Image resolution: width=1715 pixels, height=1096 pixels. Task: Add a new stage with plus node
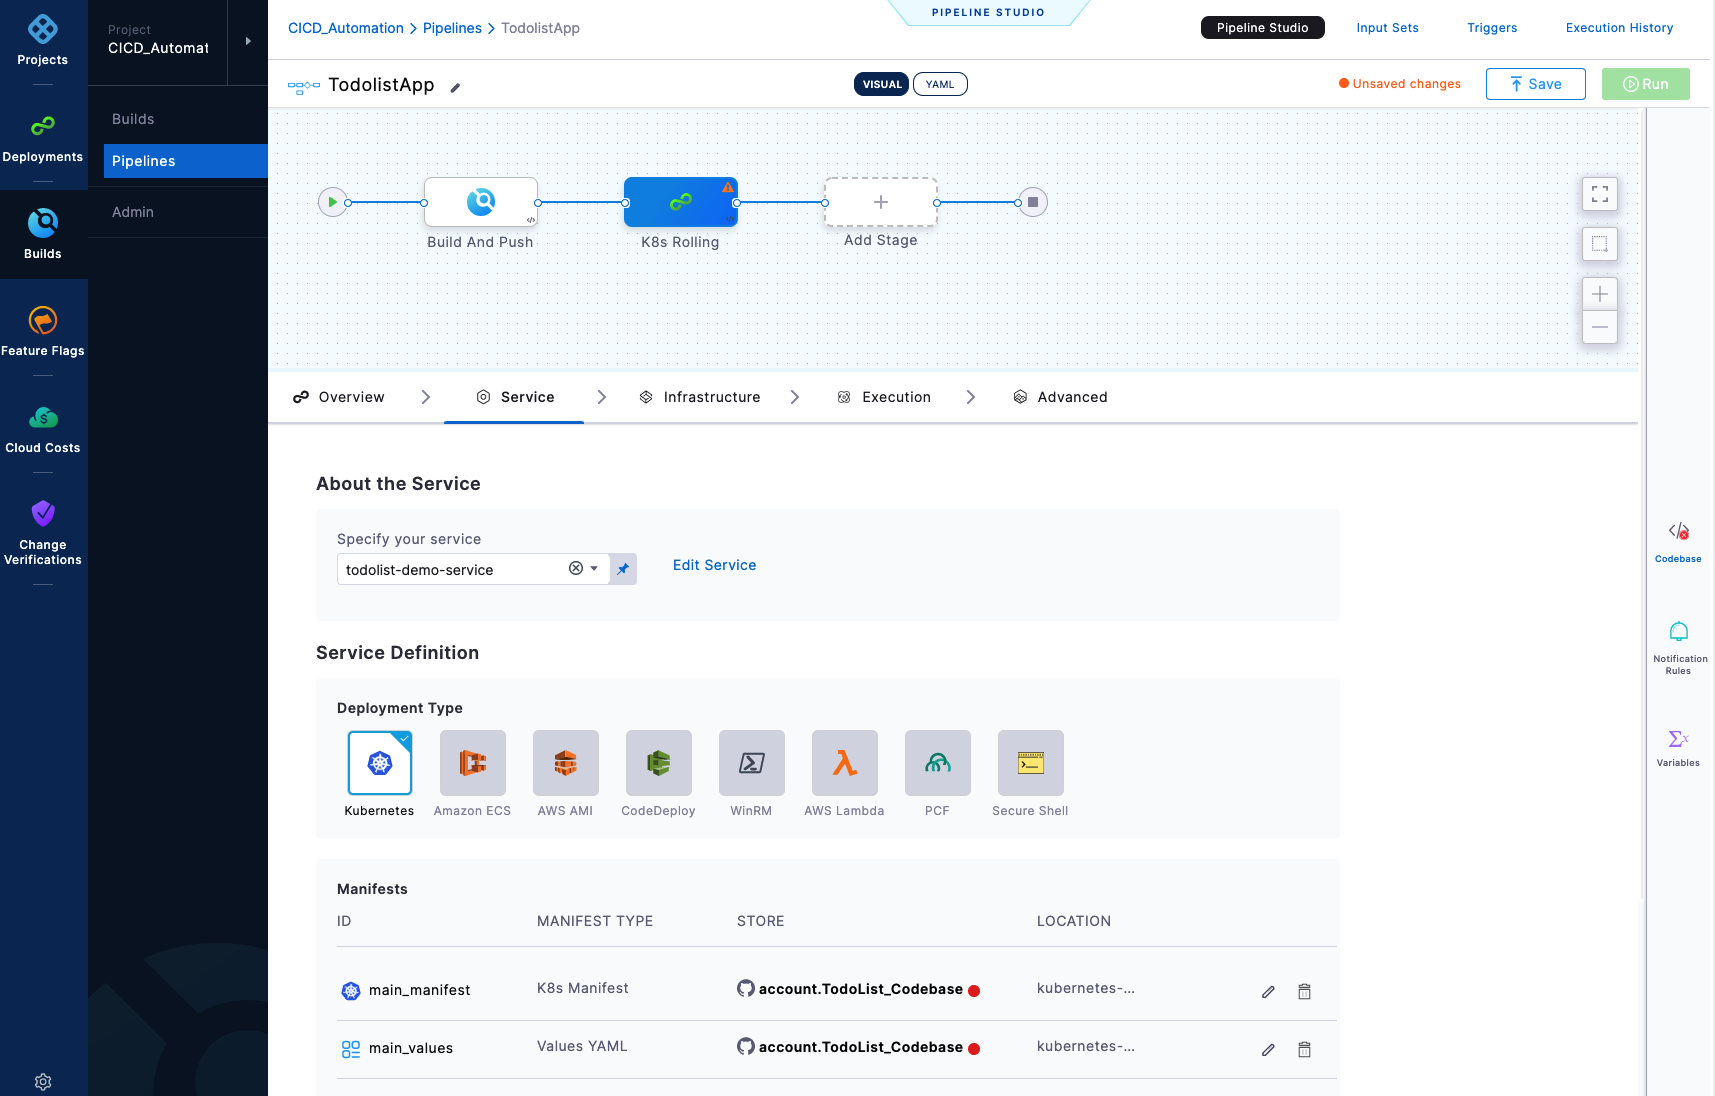click(881, 202)
